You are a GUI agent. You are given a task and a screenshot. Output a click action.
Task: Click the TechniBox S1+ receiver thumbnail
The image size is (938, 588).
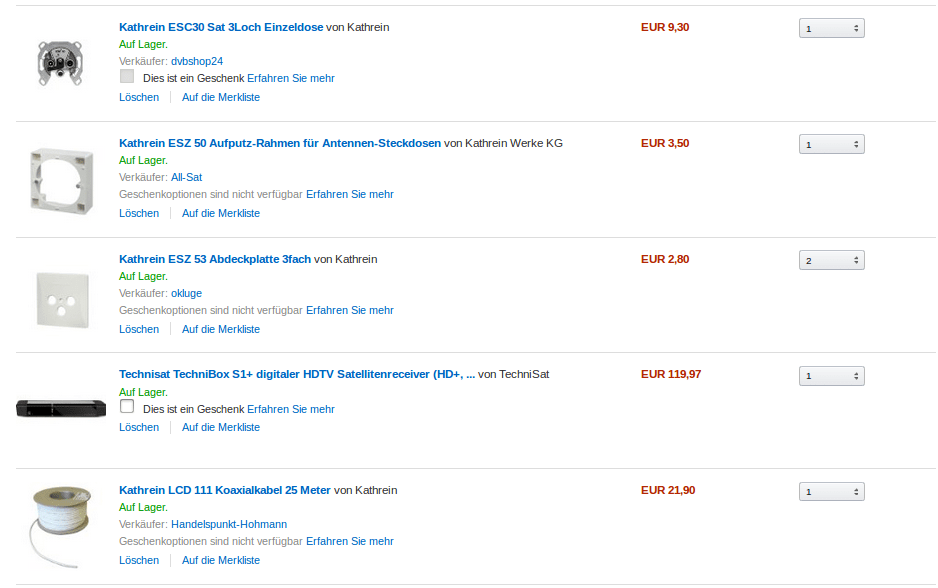point(61,408)
